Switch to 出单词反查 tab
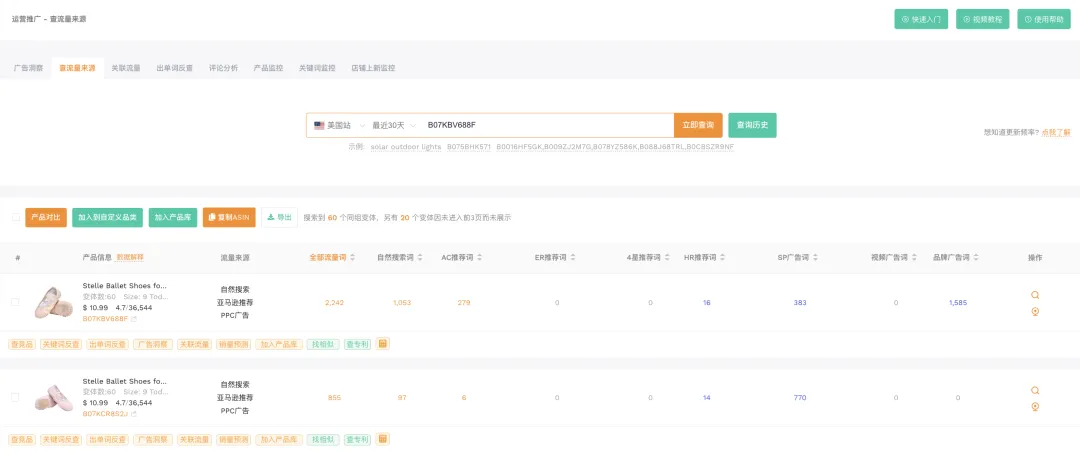 (x=174, y=68)
